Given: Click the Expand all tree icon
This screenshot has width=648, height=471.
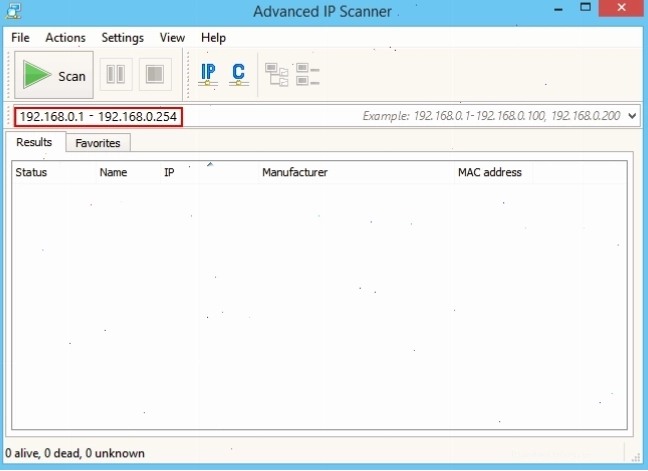Looking at the screenshot, I should (x=276, y=75).
